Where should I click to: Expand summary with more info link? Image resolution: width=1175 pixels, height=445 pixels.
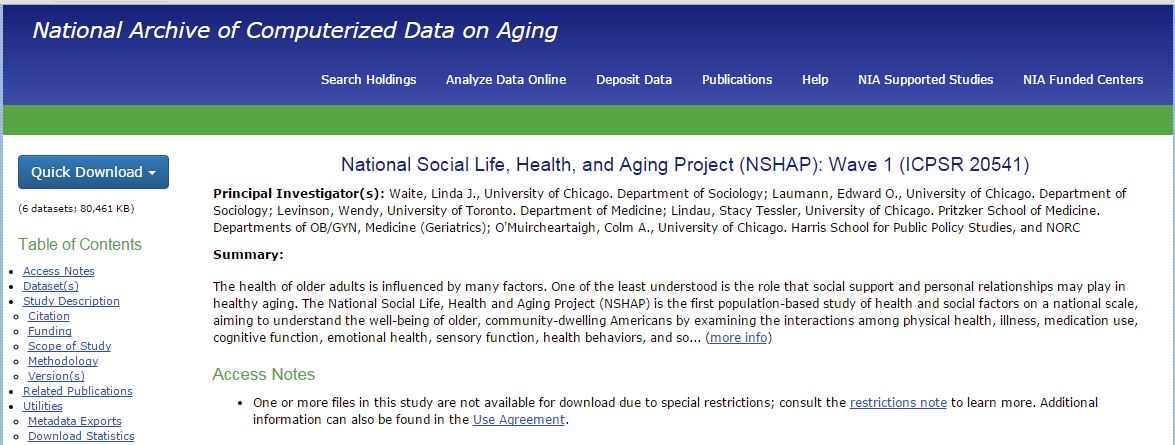[x=738, y=338]
